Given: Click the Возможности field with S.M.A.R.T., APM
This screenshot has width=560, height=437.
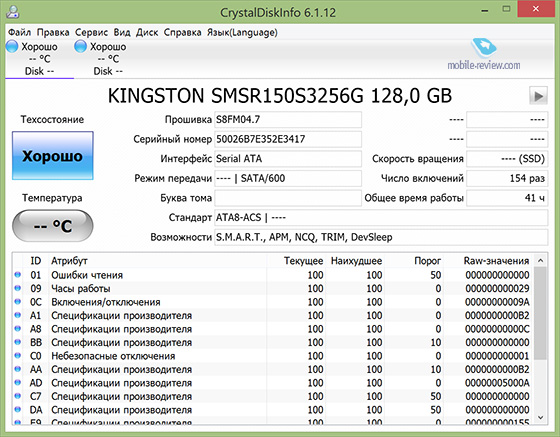Looking at the screenshot, I should click(381, 237).
